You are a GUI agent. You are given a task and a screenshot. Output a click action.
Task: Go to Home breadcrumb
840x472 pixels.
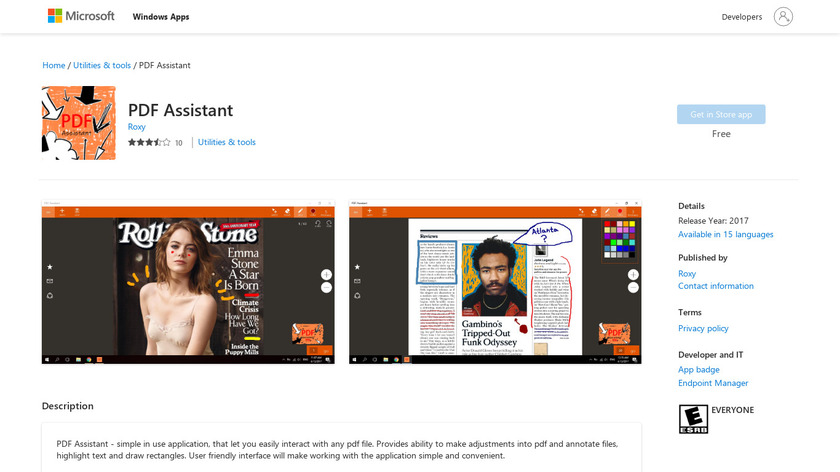[54, 65]
